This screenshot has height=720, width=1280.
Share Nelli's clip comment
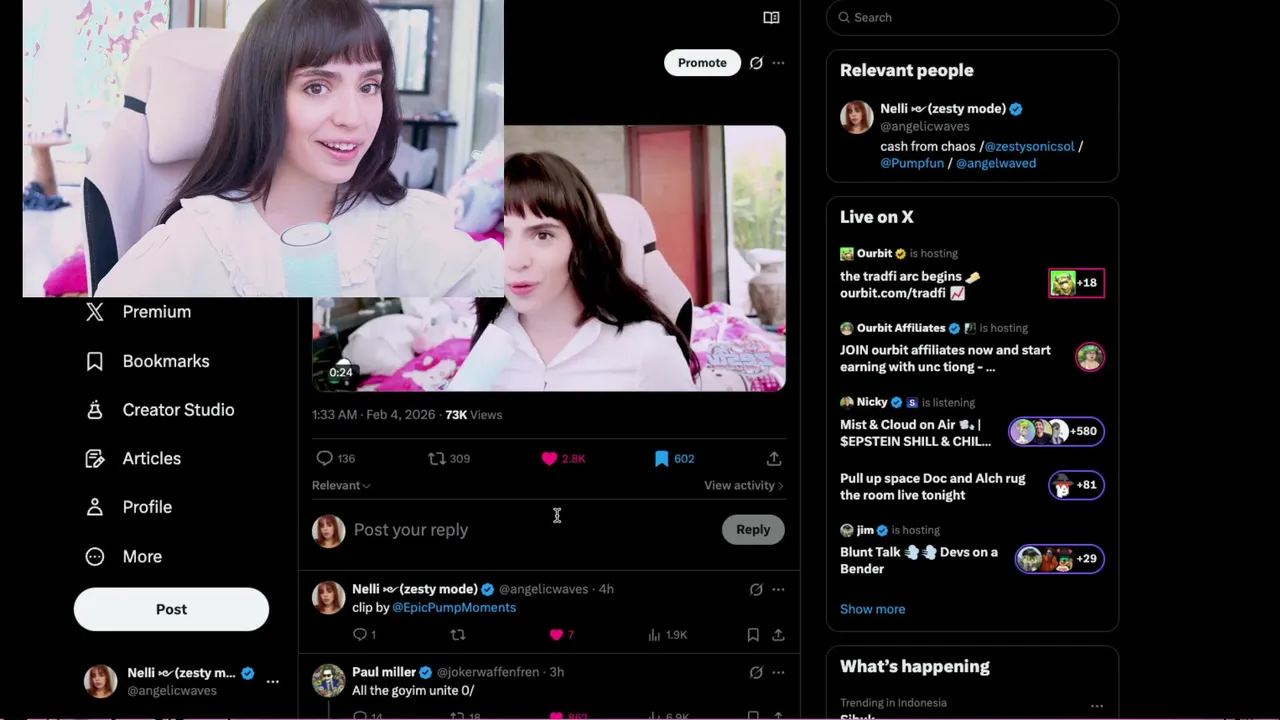pos(778,635)
